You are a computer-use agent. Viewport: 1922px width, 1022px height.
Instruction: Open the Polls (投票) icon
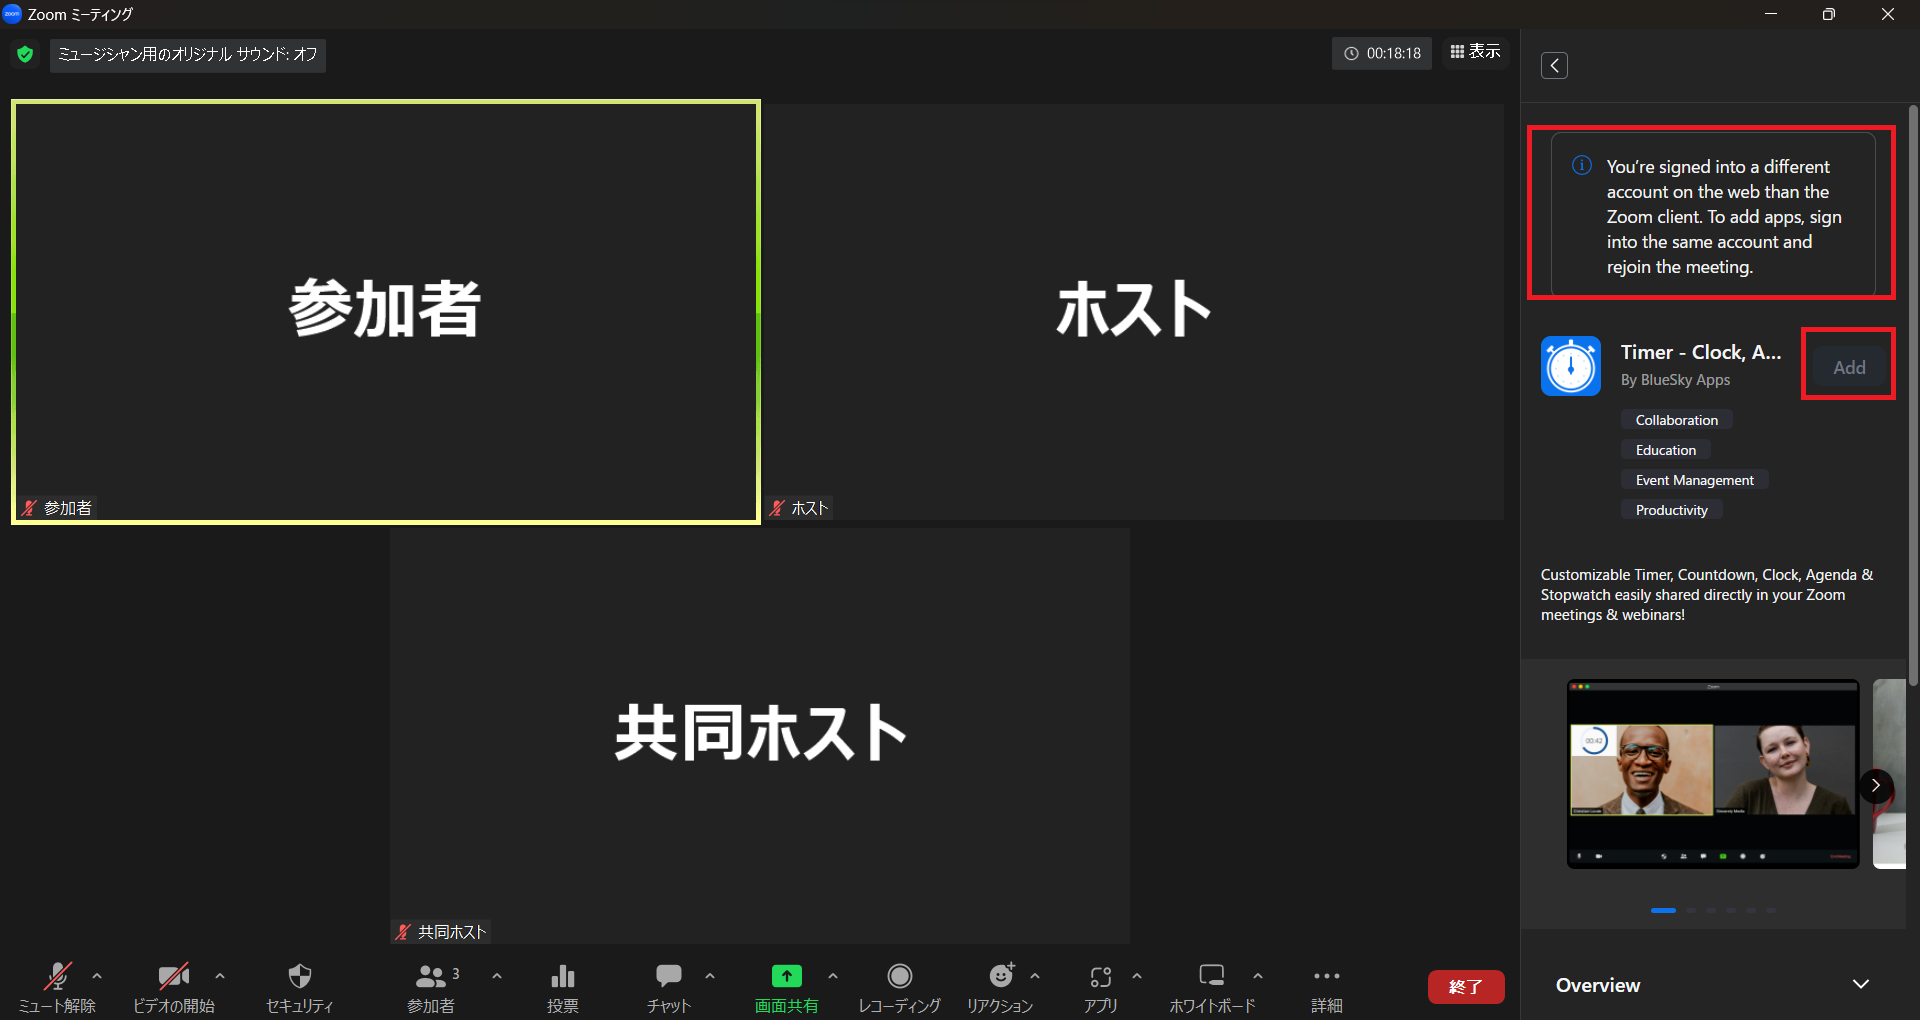click(562, 977)
